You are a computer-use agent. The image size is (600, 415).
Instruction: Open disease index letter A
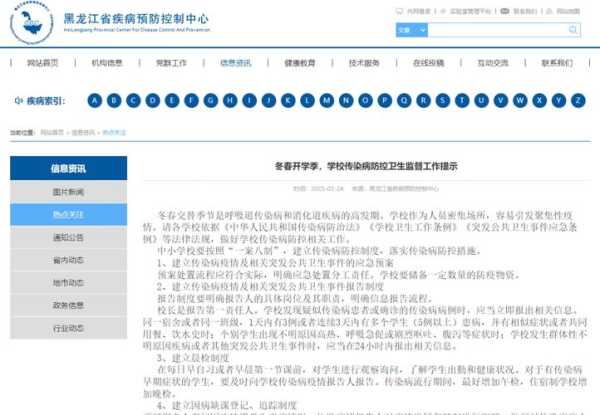[95, 101]
